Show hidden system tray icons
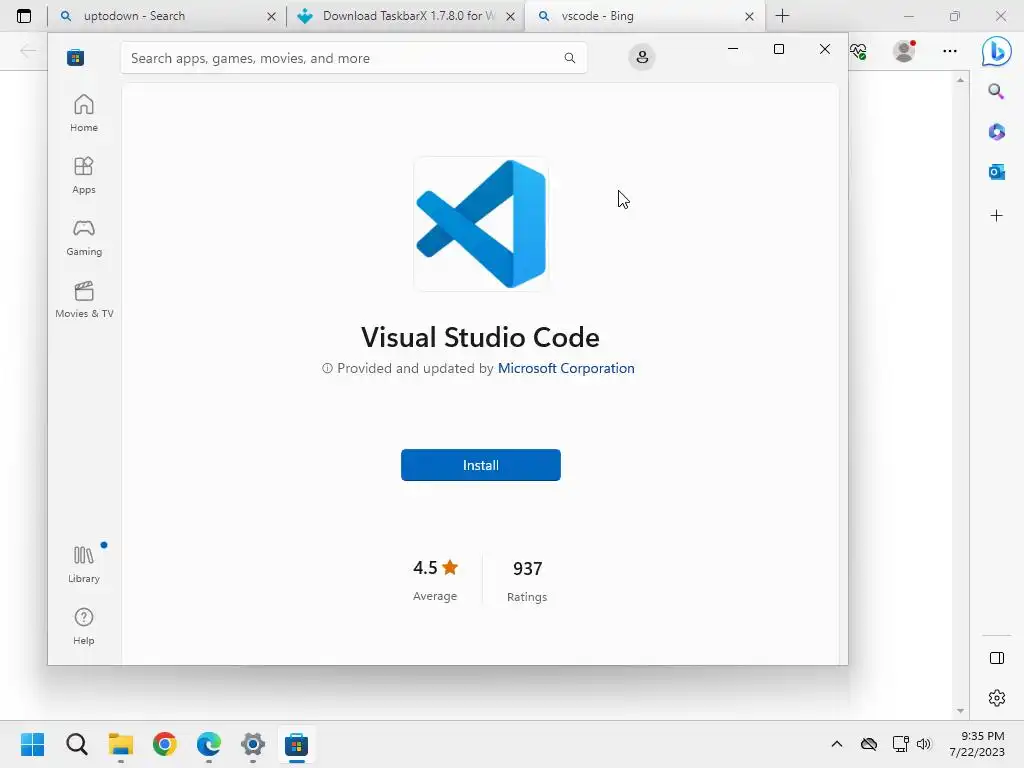The height and width of the screenshot is (768, 1024). 837,744
